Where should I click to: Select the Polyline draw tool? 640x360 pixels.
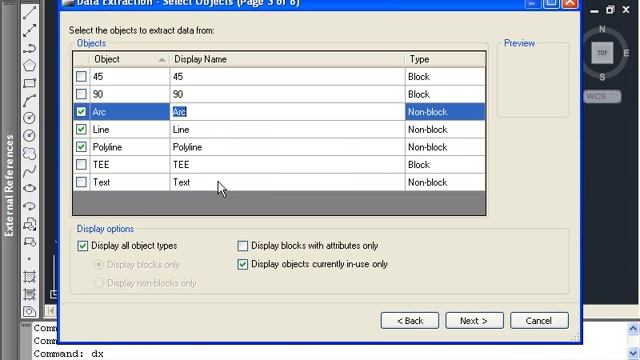(29, 48)
